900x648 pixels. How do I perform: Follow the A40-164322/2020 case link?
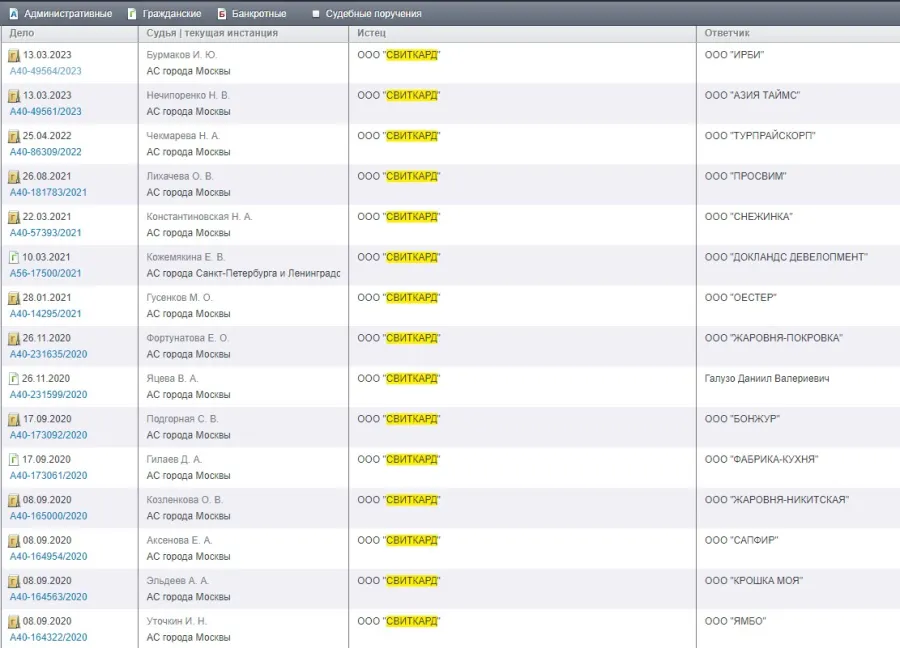pos(48,638)
